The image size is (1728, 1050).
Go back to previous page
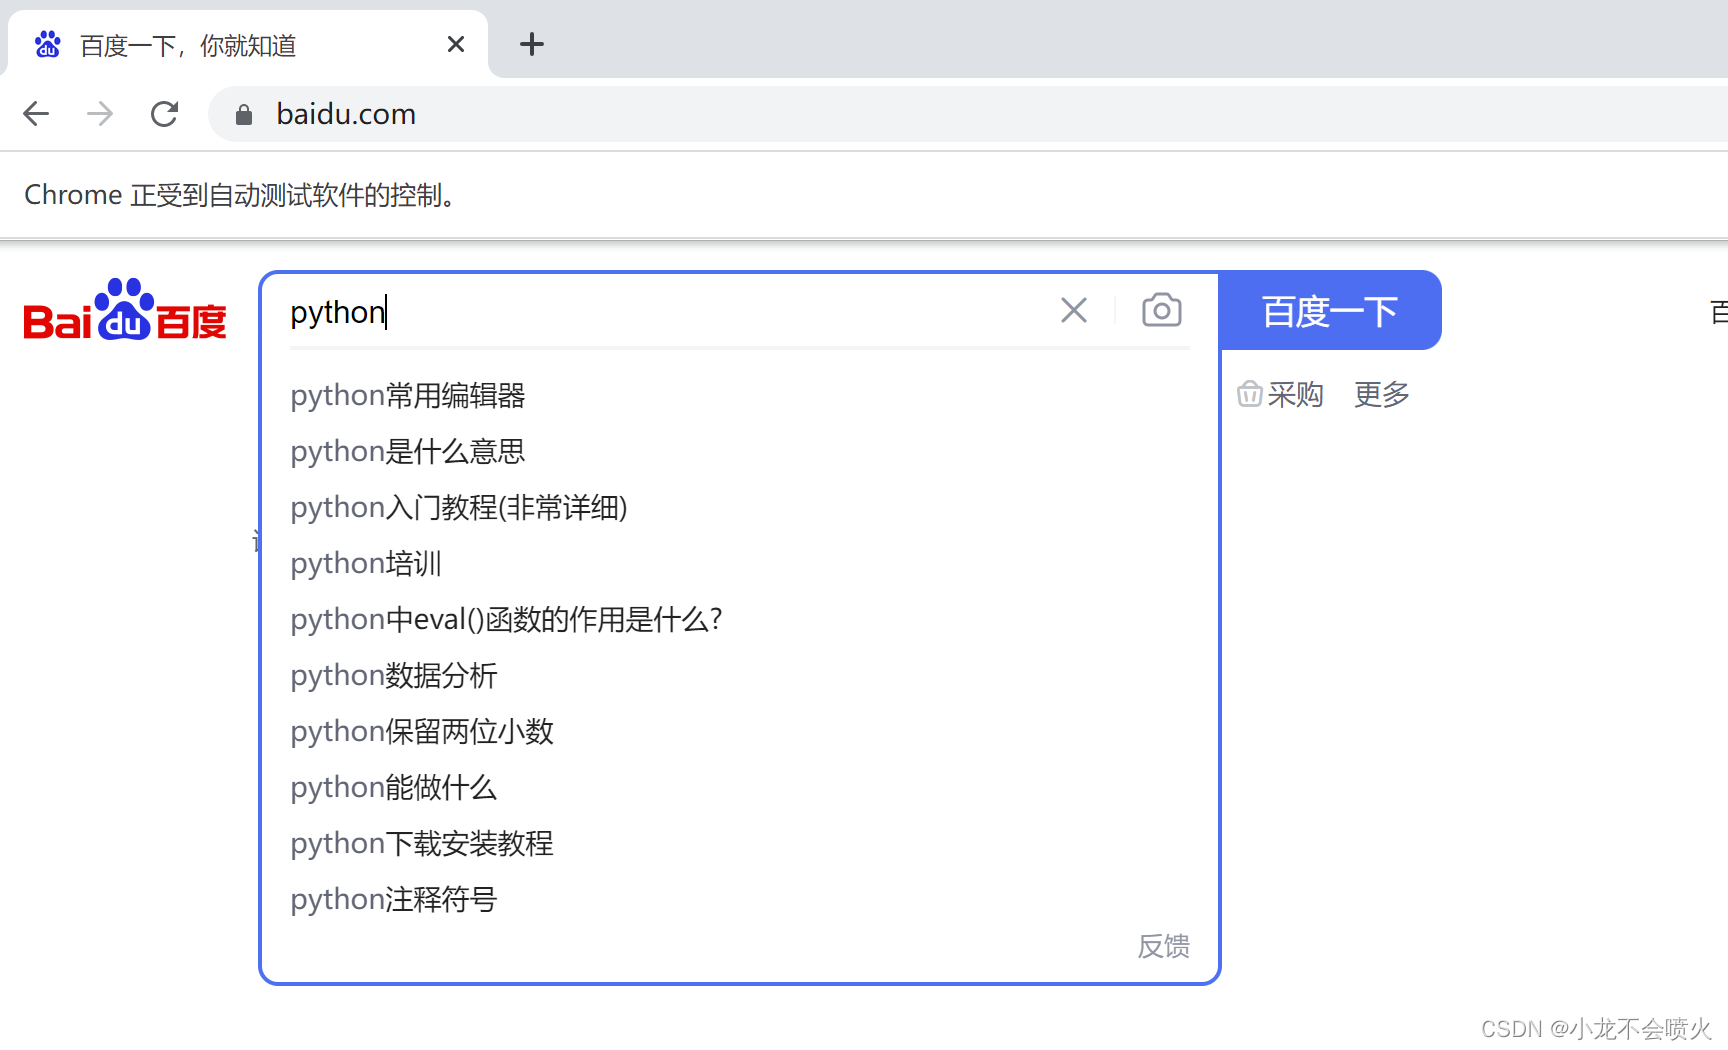[x=36, y=114]
